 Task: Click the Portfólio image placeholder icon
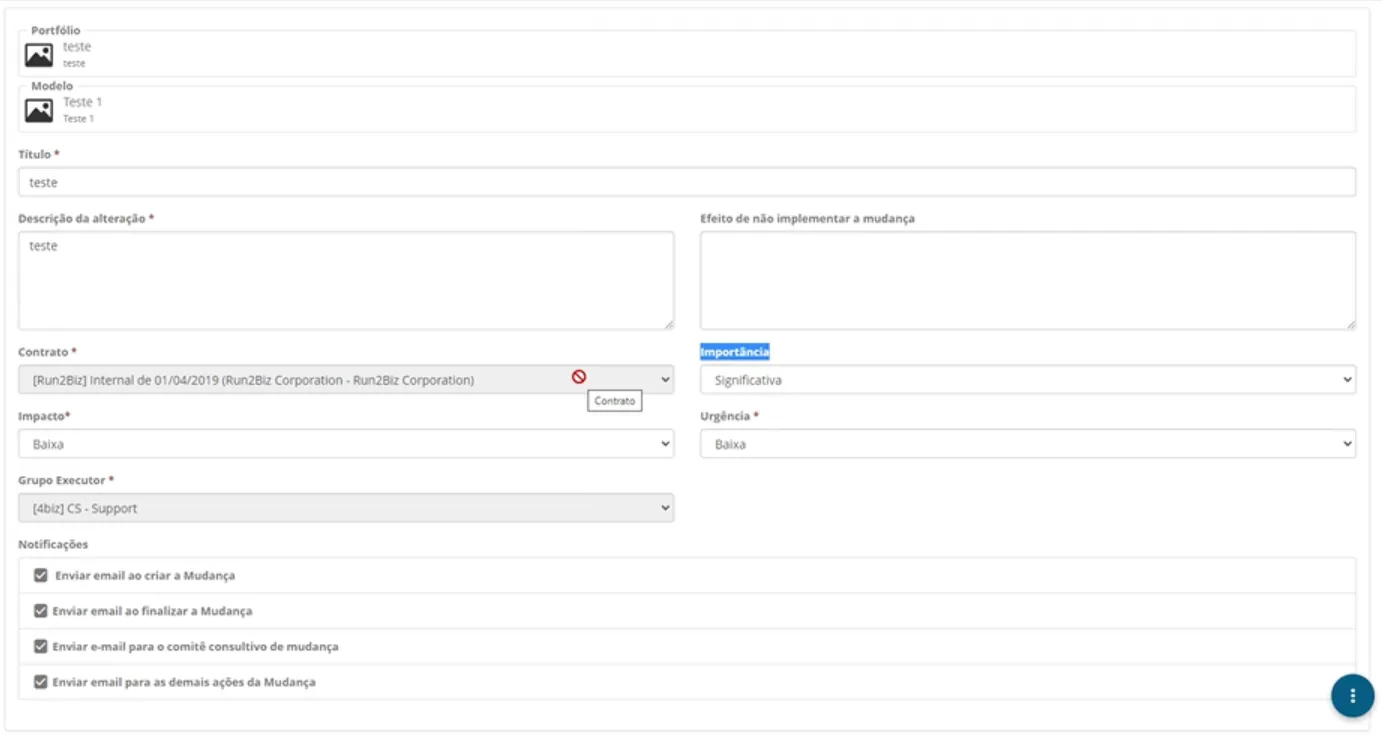tap(39, 55)
